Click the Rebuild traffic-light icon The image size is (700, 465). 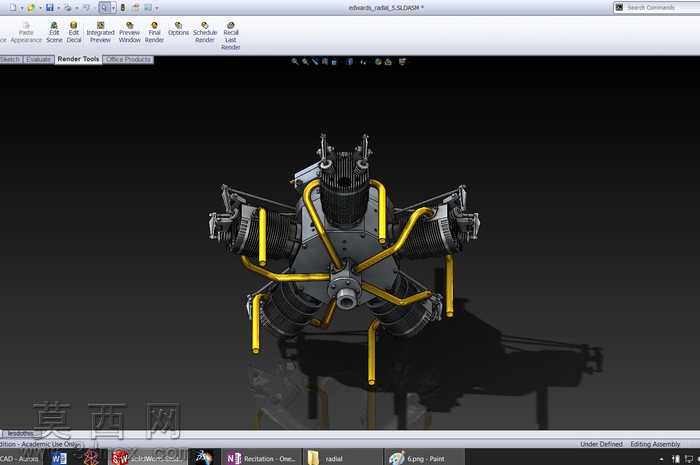123,8
